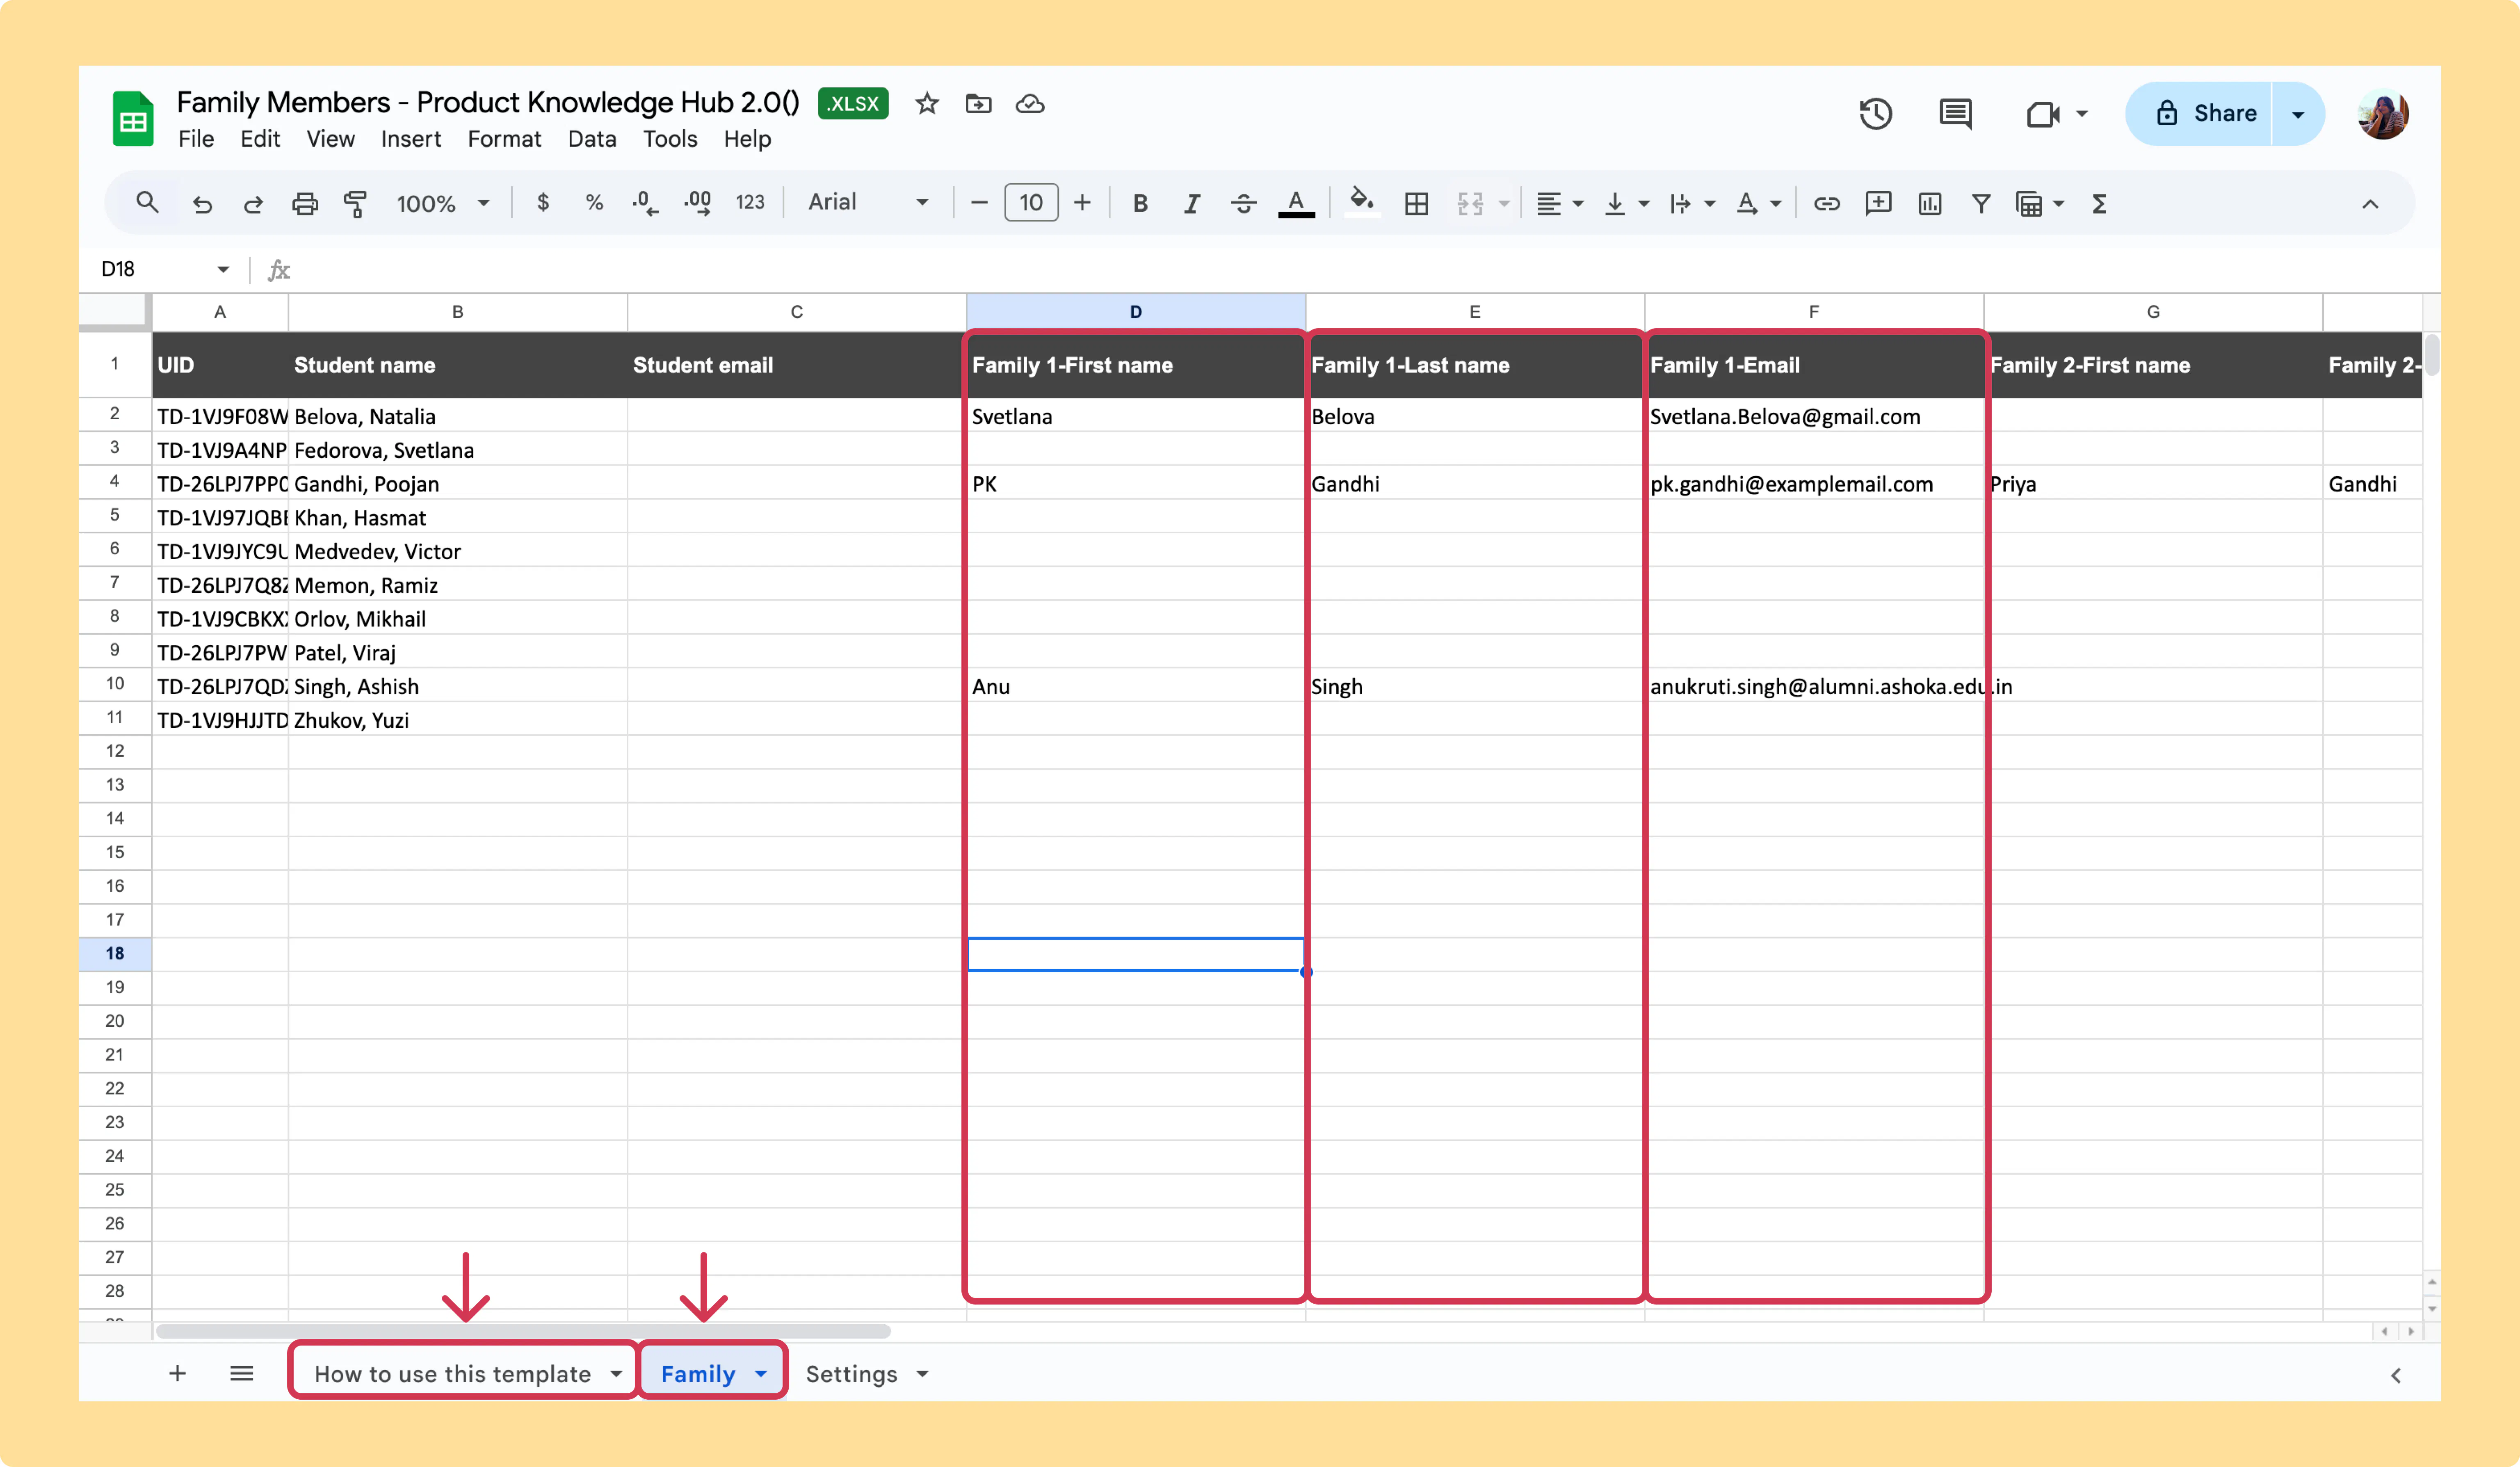Toggle italic formatting
Viewport: 2520px width, 1467px height.
(x=1191, y=204)
